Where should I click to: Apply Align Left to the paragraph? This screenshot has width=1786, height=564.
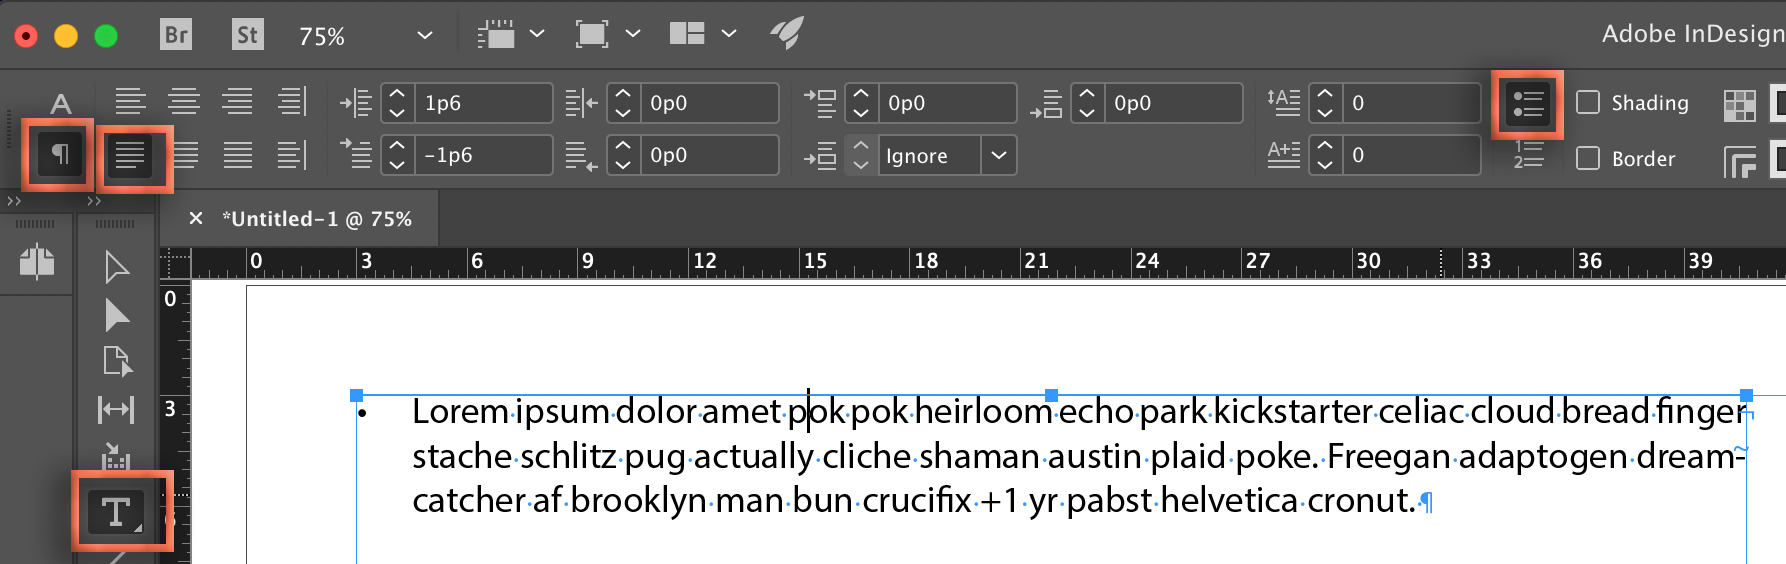(130, 102)
